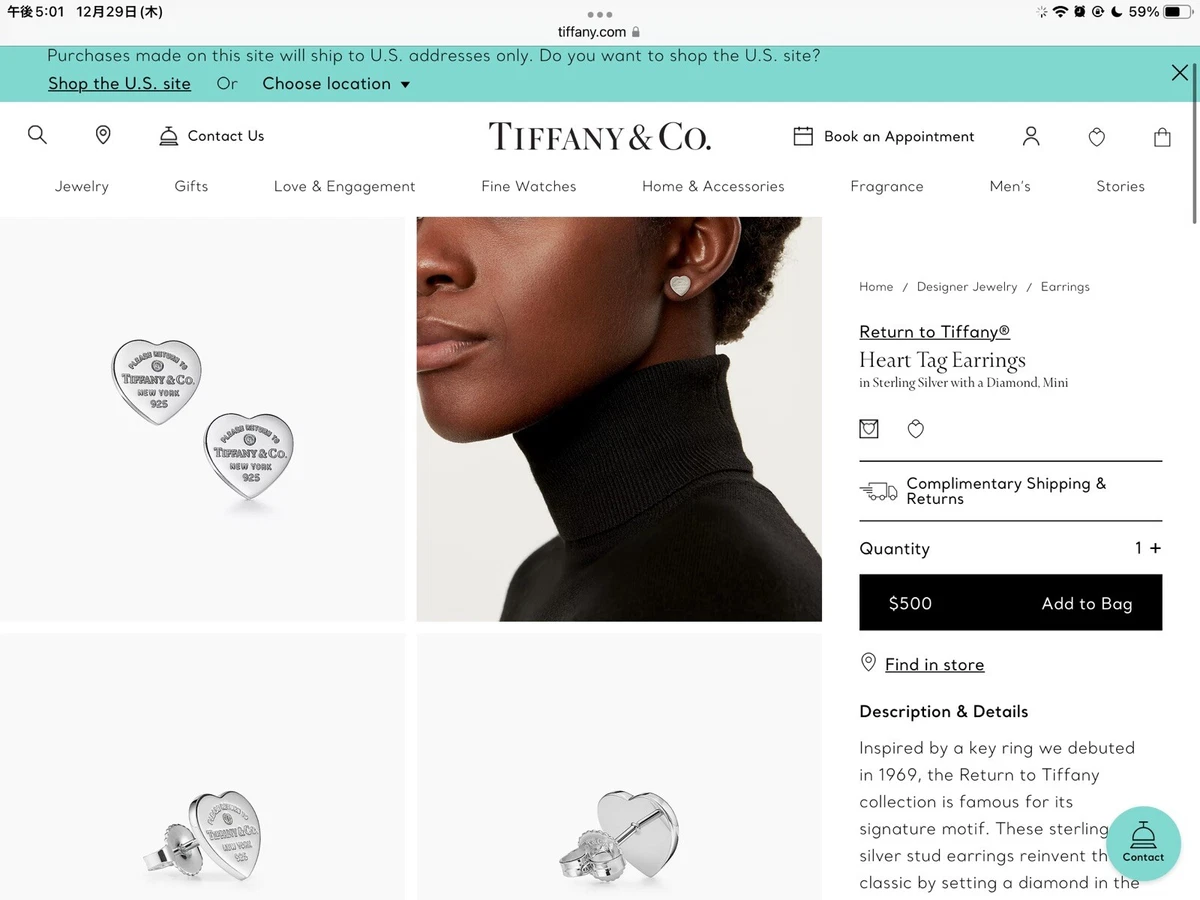Increase quantity with the plus sign
Viewport: 1200px width, 900px height.
coord(1156,548)
